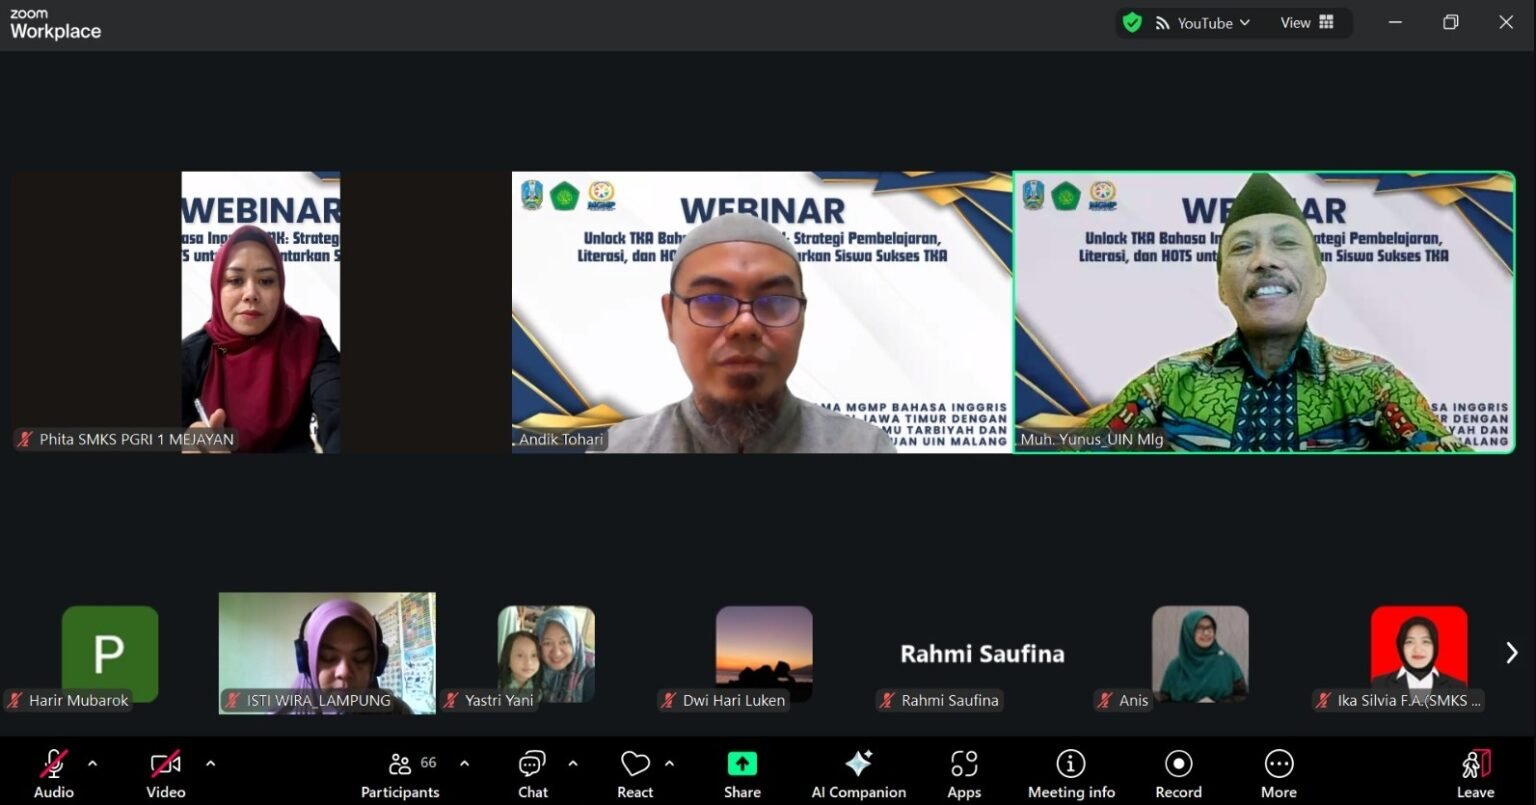Image resolution: width=1536 pixels, height=805 pixels.
Task: Close the Zoom meeting window
Action: point(1506,23)
